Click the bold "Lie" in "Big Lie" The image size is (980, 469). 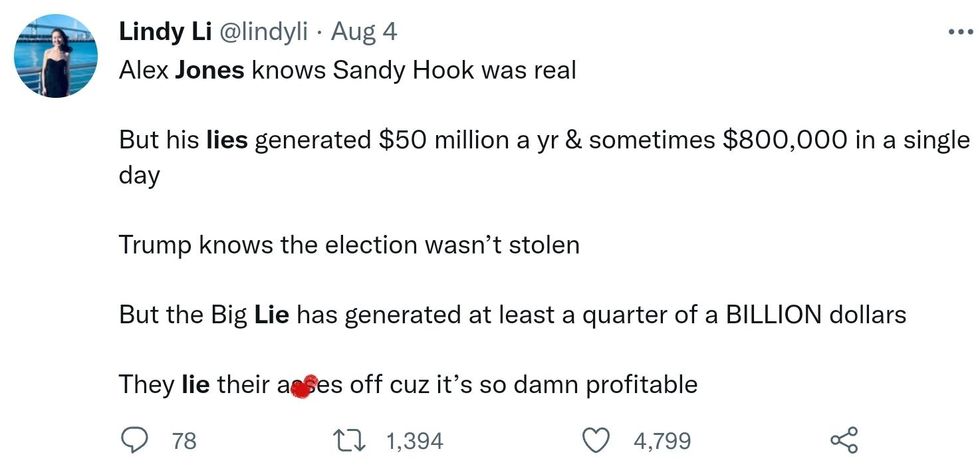coord(272,314)
